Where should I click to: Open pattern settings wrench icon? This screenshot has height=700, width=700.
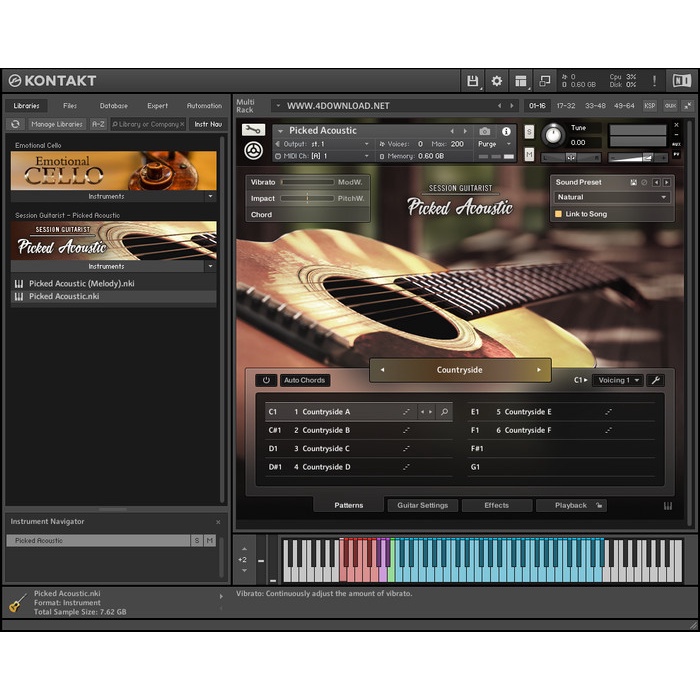pos(655,380)
